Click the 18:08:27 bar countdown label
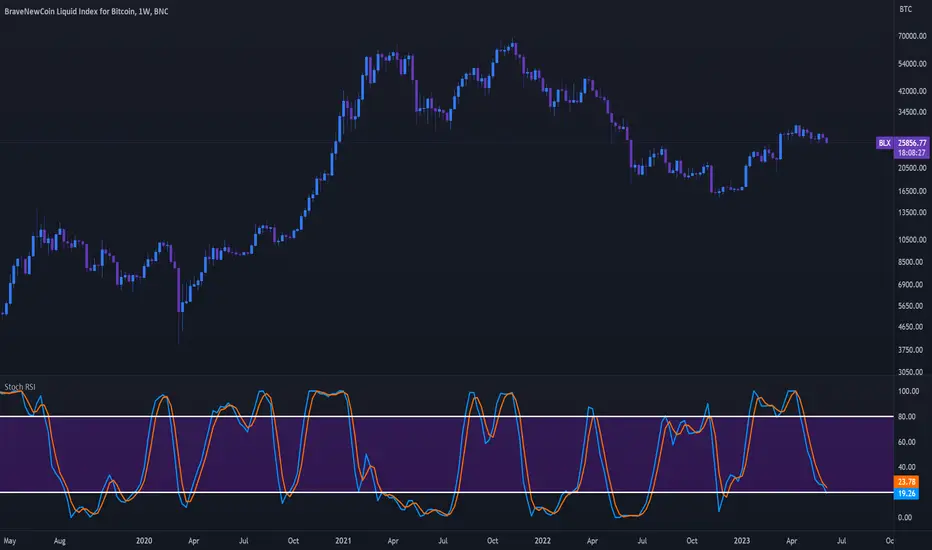The width and height of the screenshot is (932, 550). pos(911,153)
